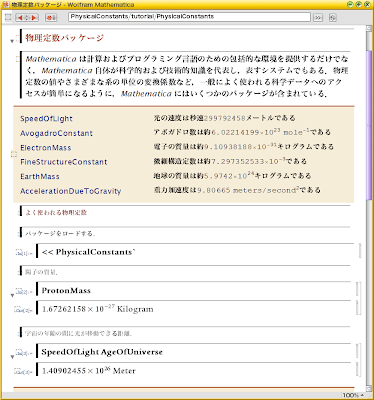Open the 100% magnification dropdown

(353, 395)
